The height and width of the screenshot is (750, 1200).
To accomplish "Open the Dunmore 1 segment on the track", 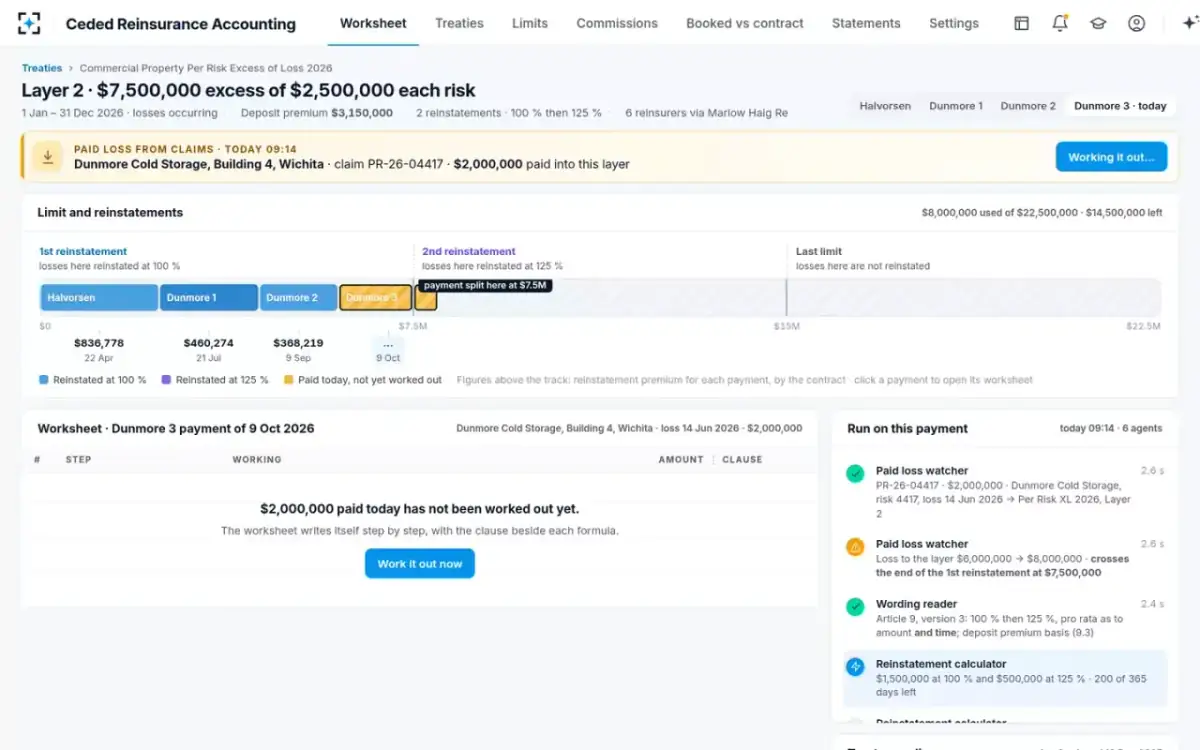I will [x=209, y=298].
